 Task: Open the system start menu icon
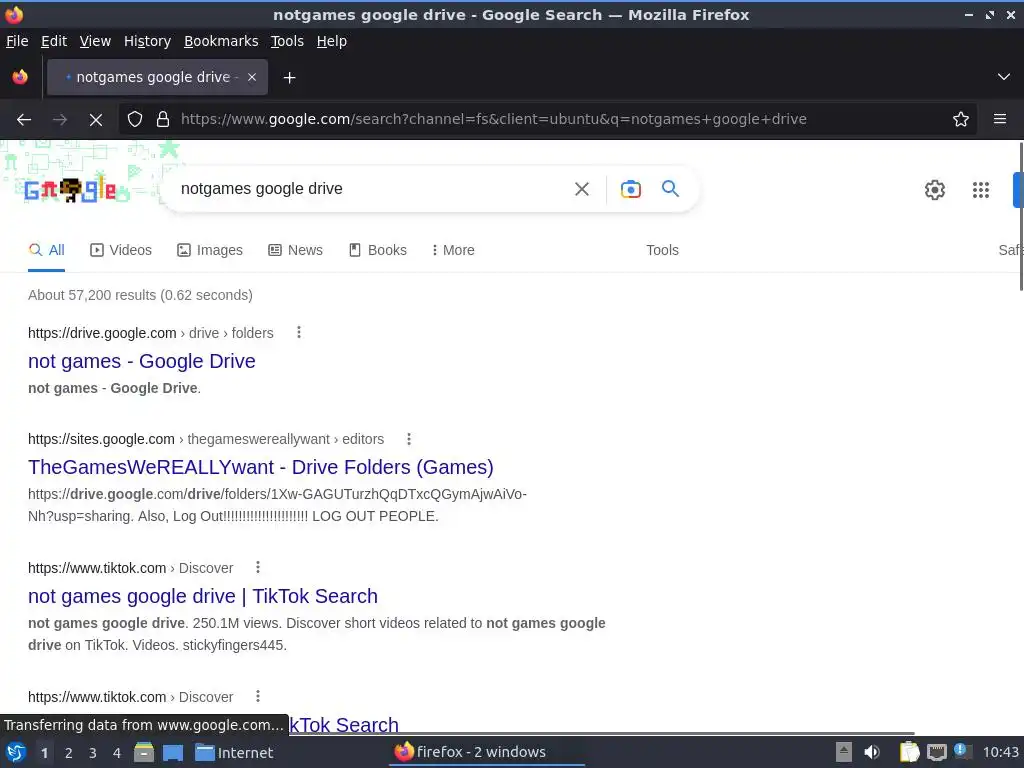click(16, 753)
